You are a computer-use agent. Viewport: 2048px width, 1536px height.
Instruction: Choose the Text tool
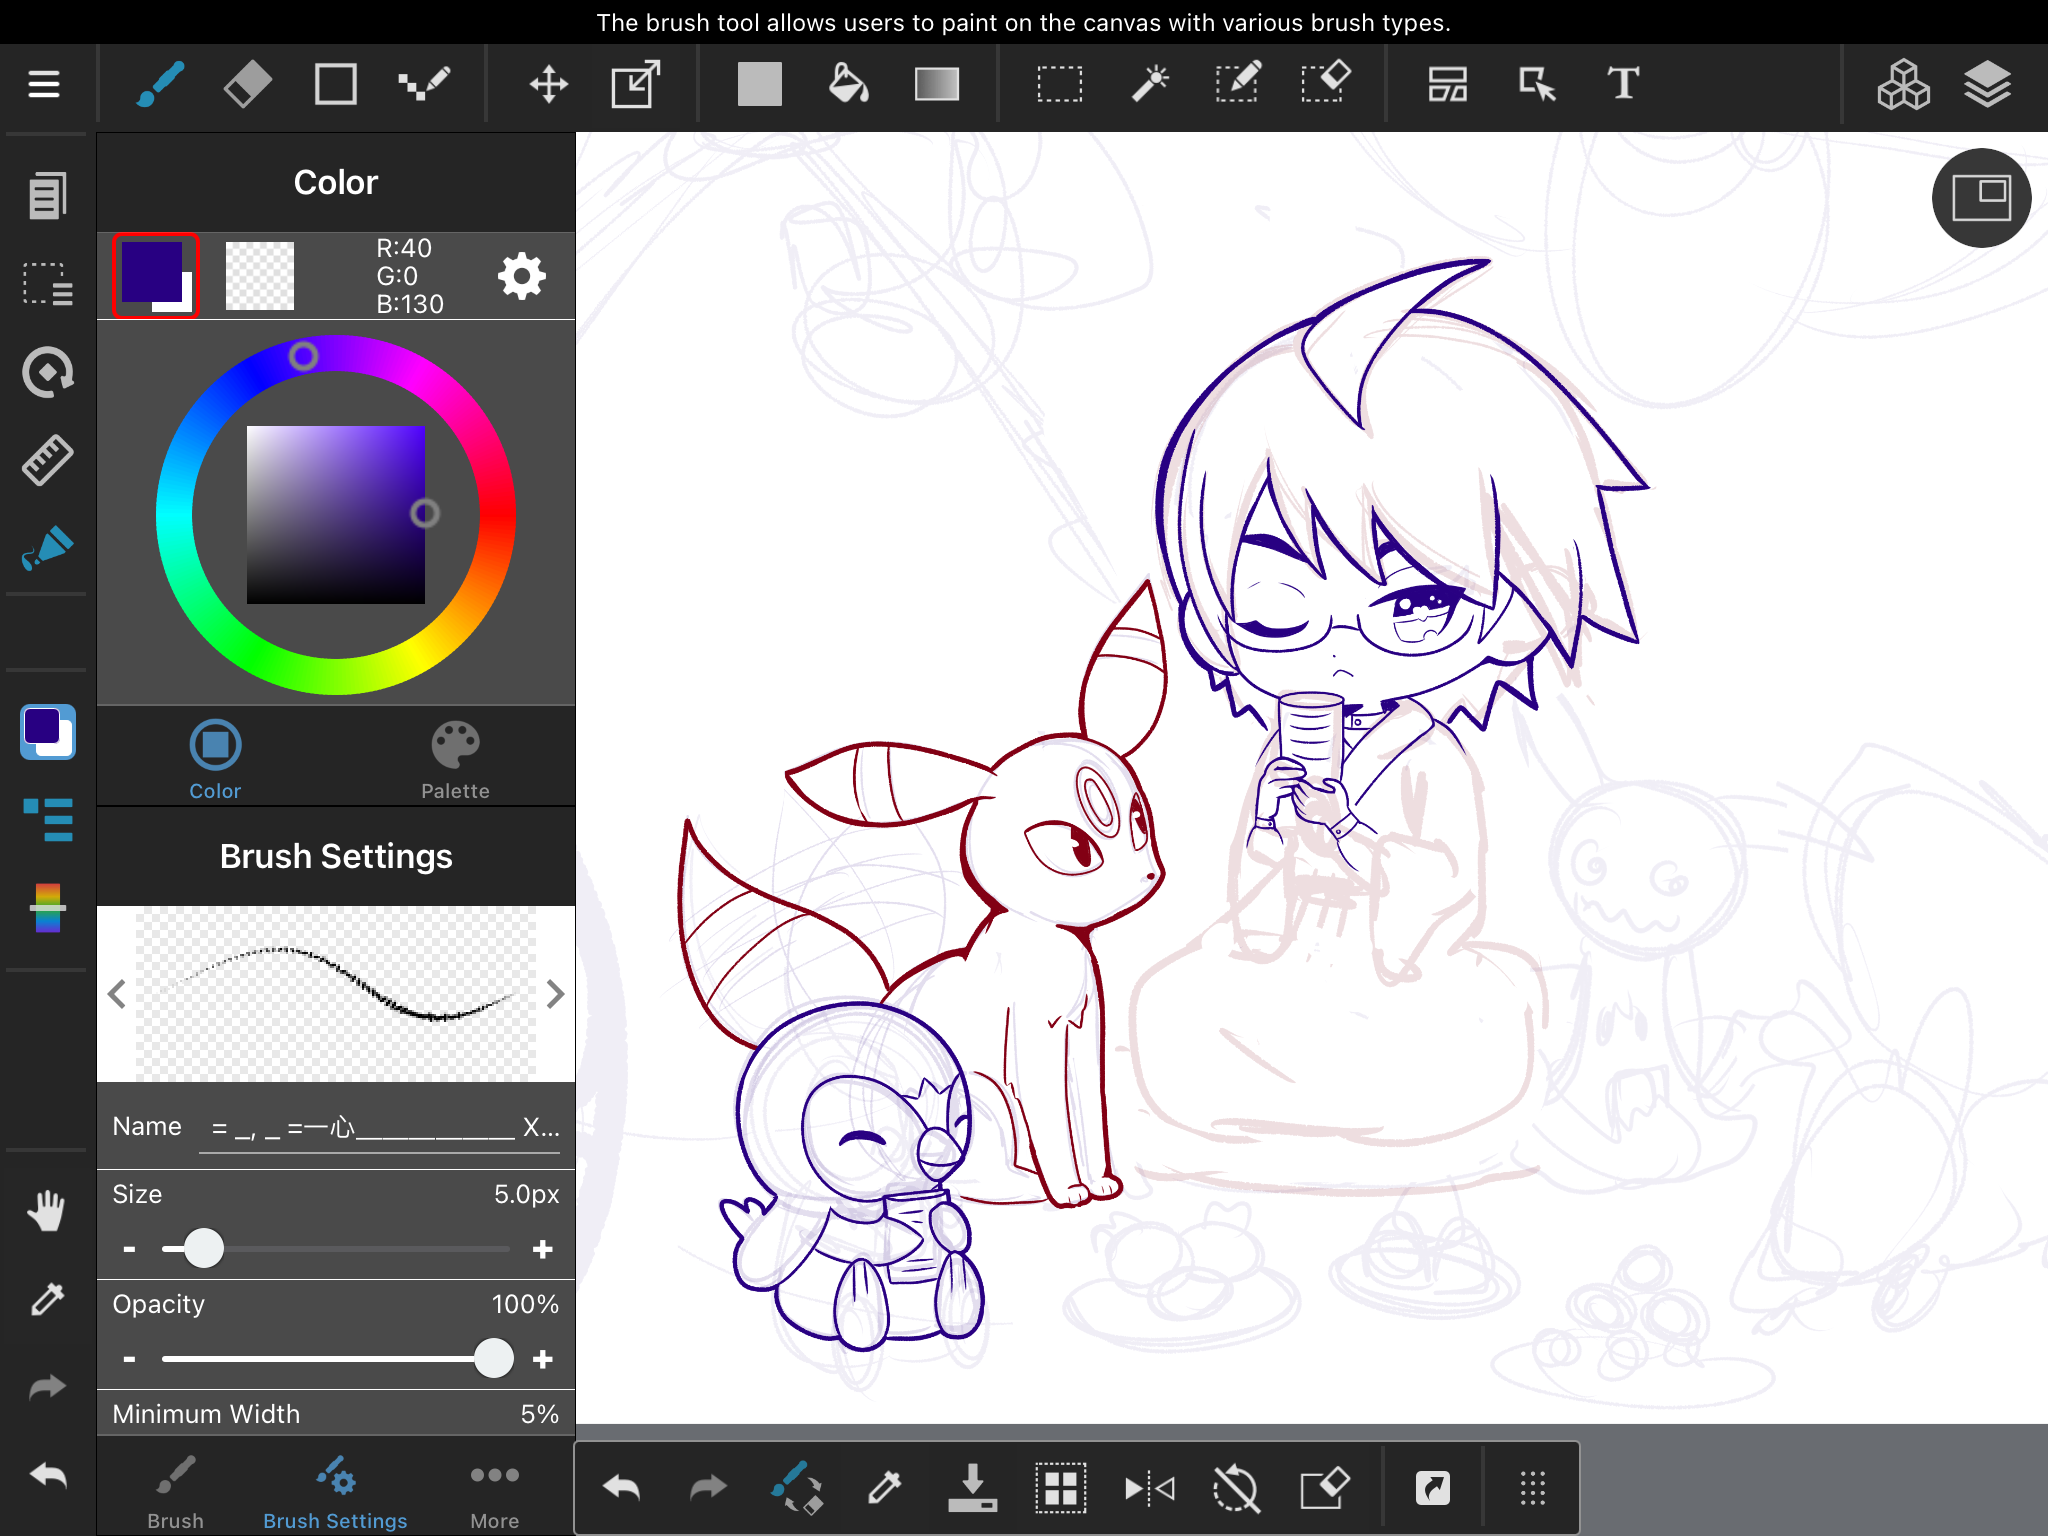[1623, 84]
